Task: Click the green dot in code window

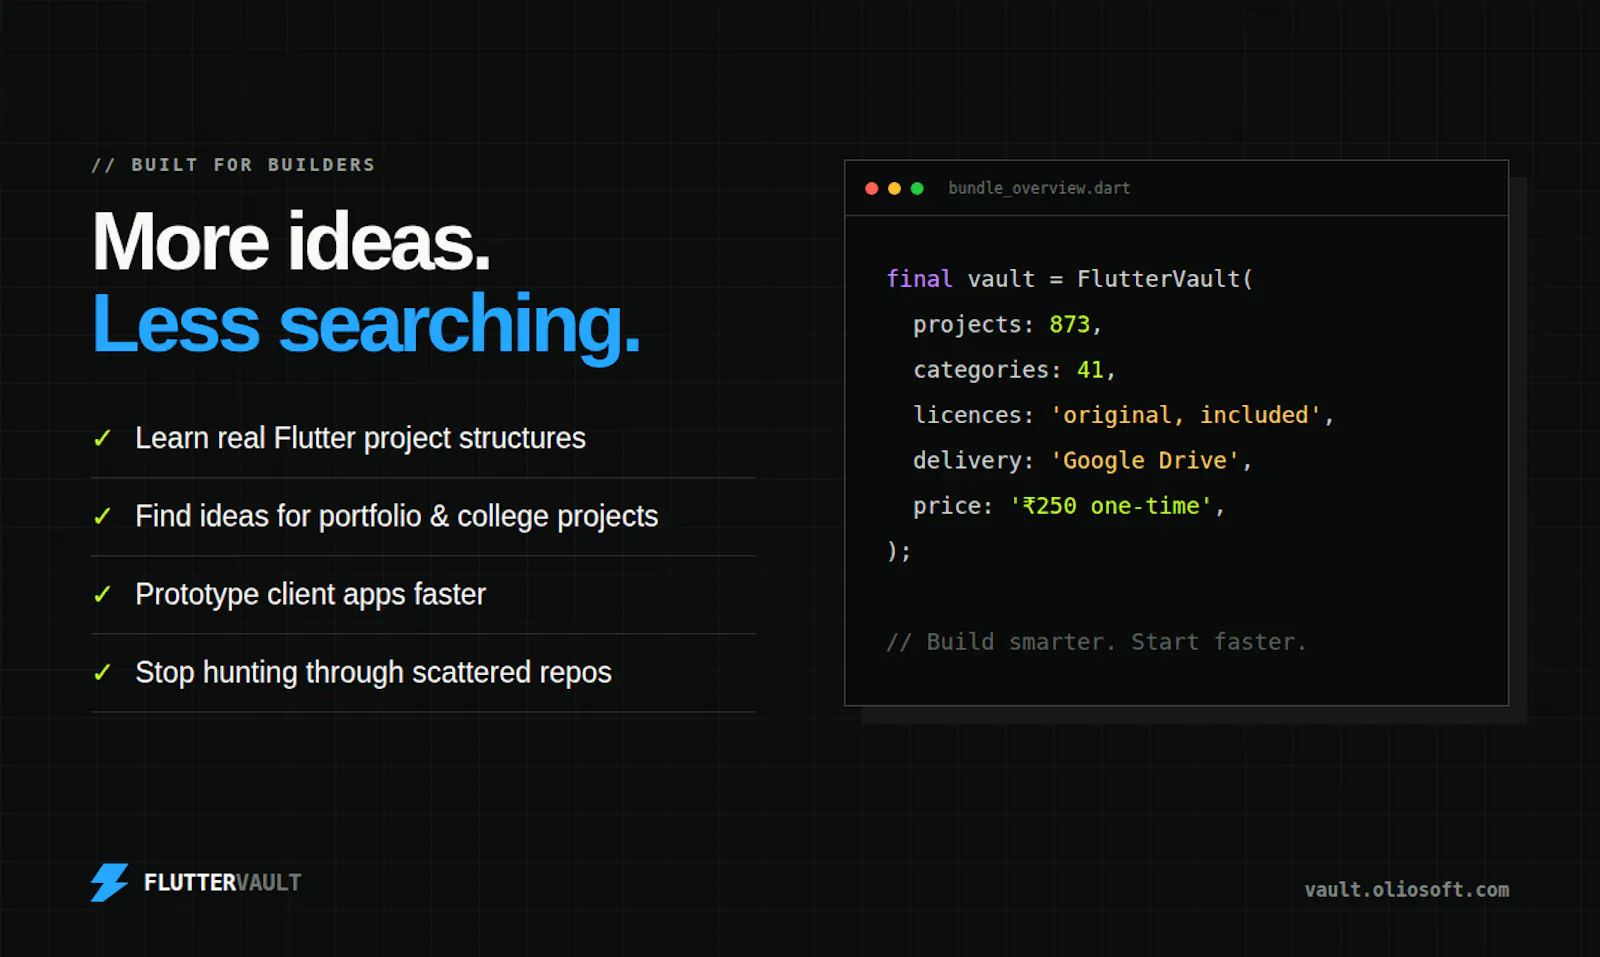Action: (917, 188)
